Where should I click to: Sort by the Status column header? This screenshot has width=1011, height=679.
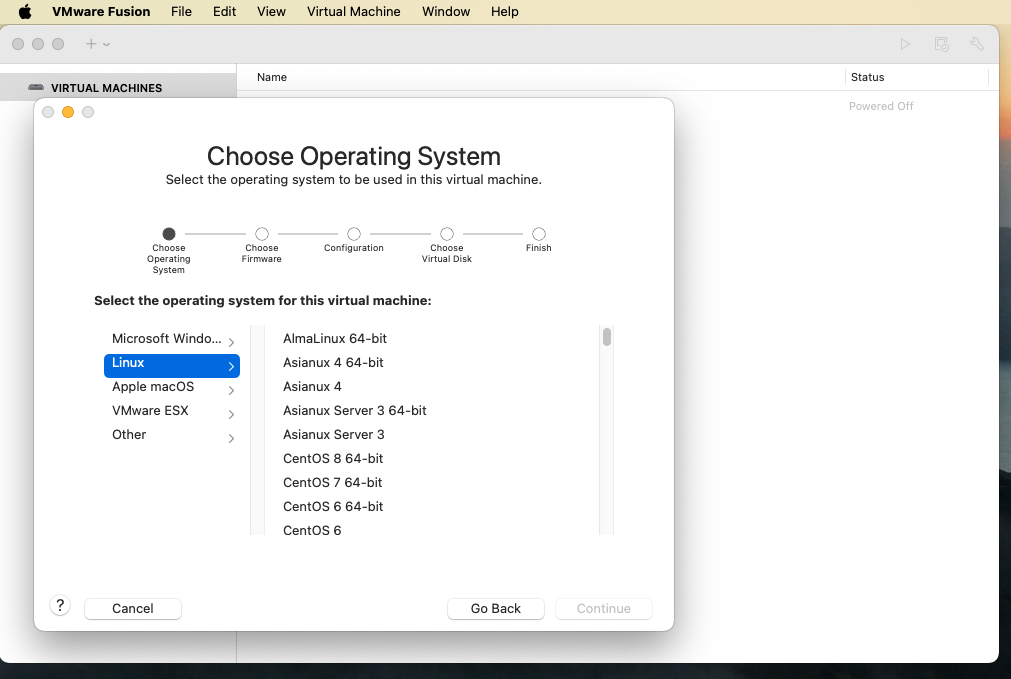coord(867,77)
